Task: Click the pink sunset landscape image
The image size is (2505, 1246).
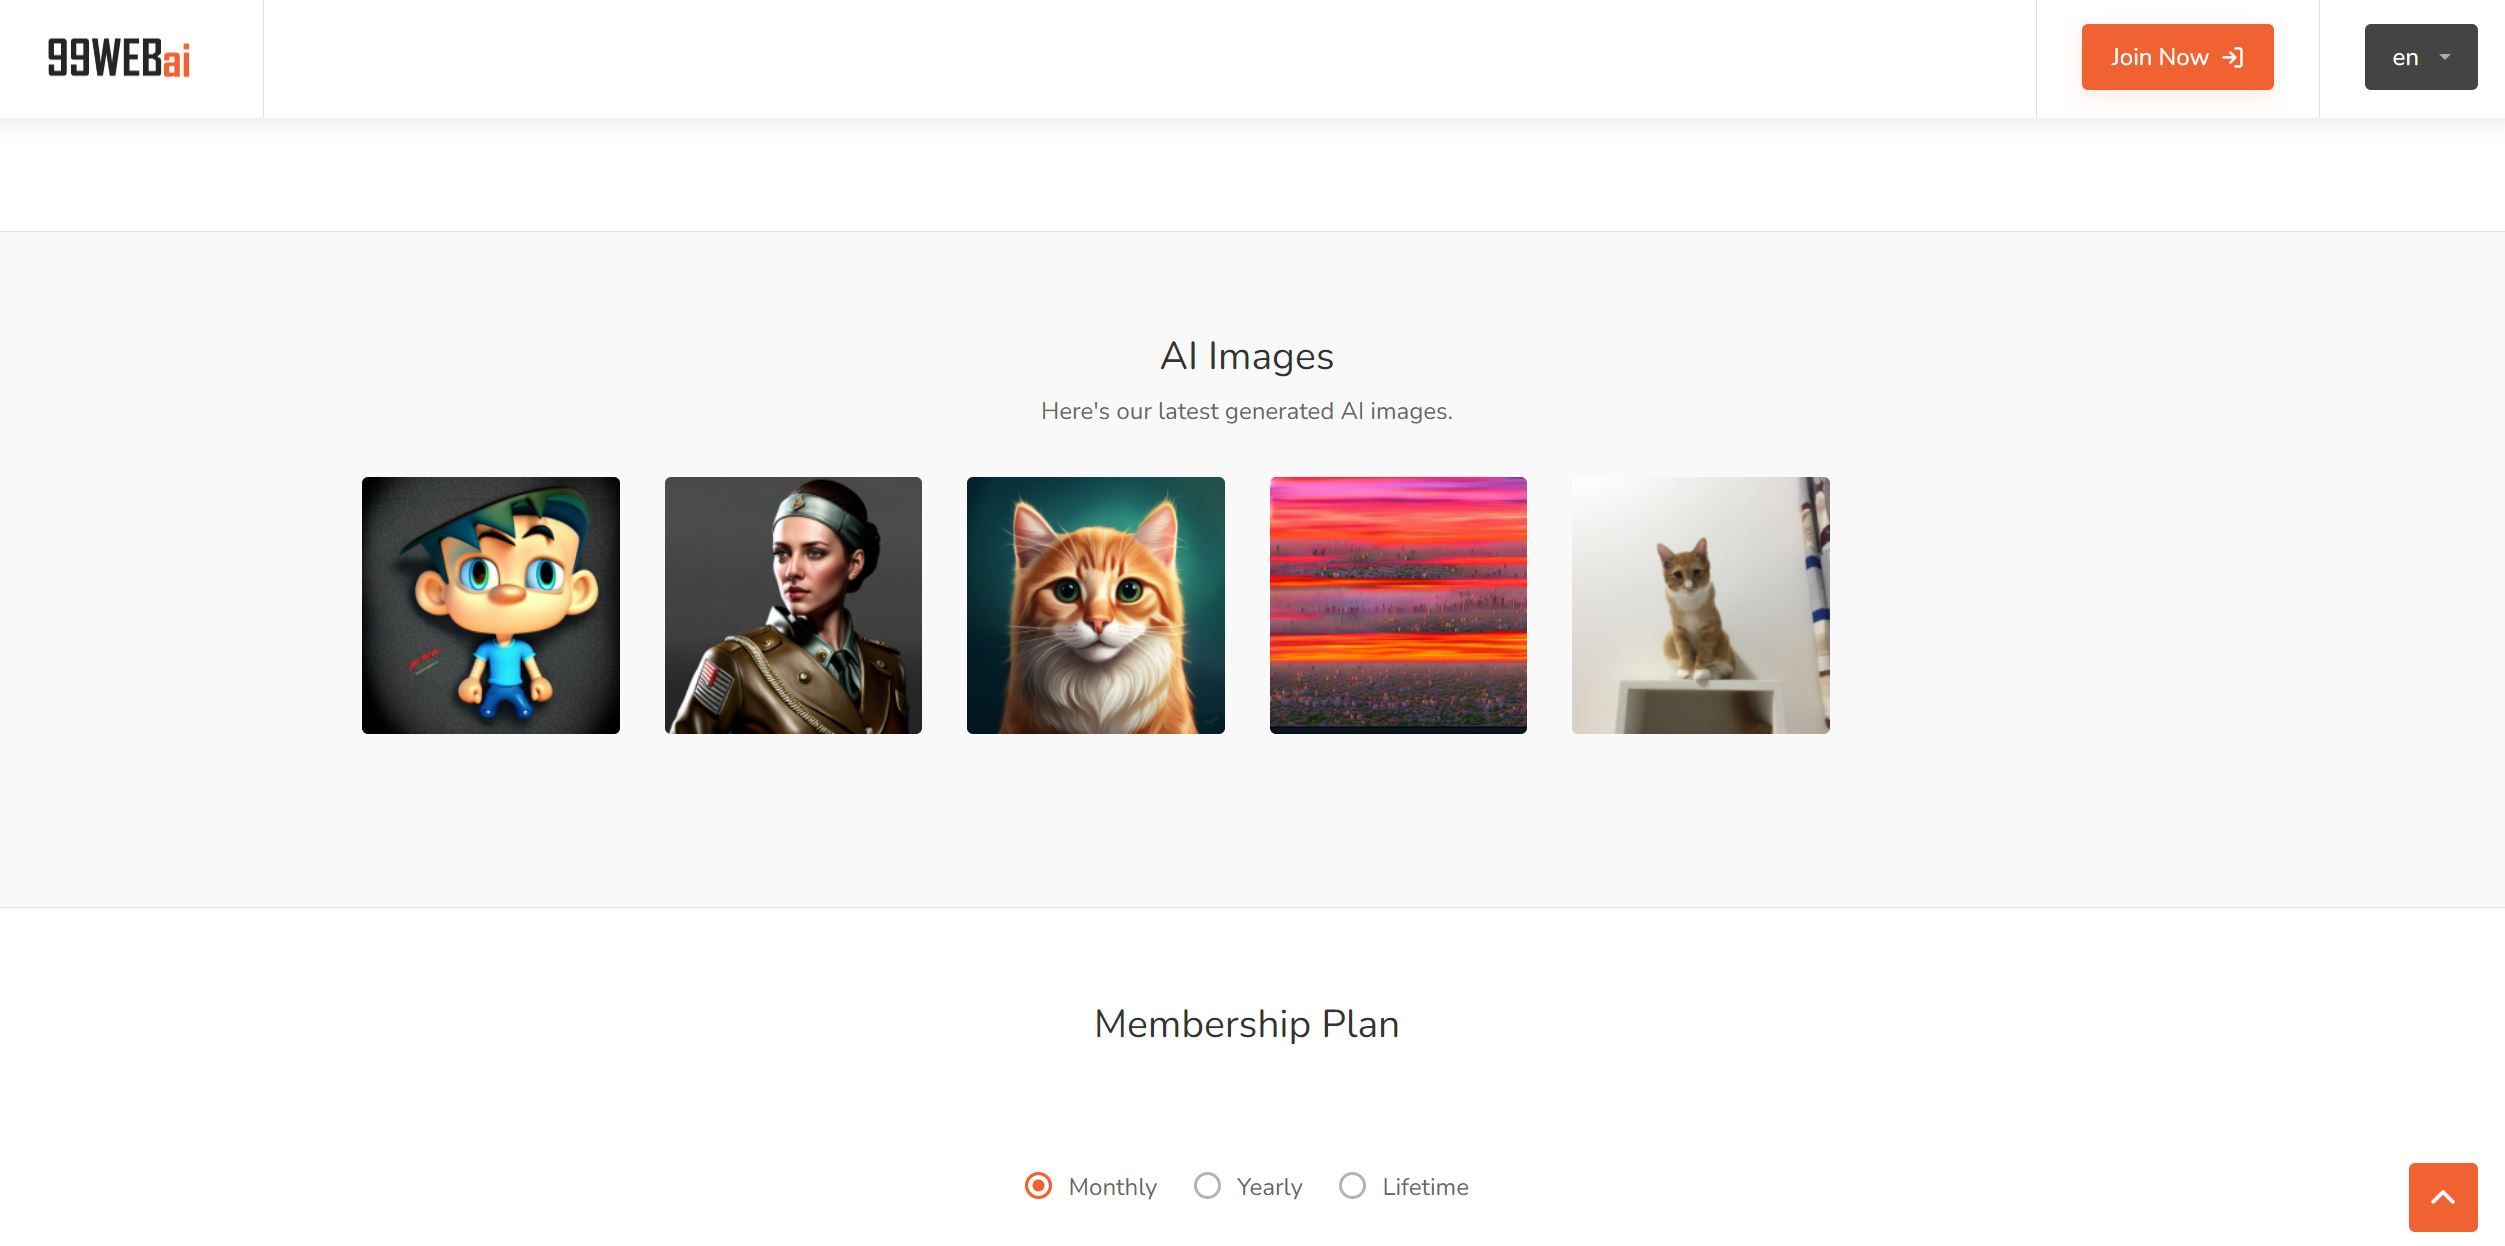Action: [1398, 605]
